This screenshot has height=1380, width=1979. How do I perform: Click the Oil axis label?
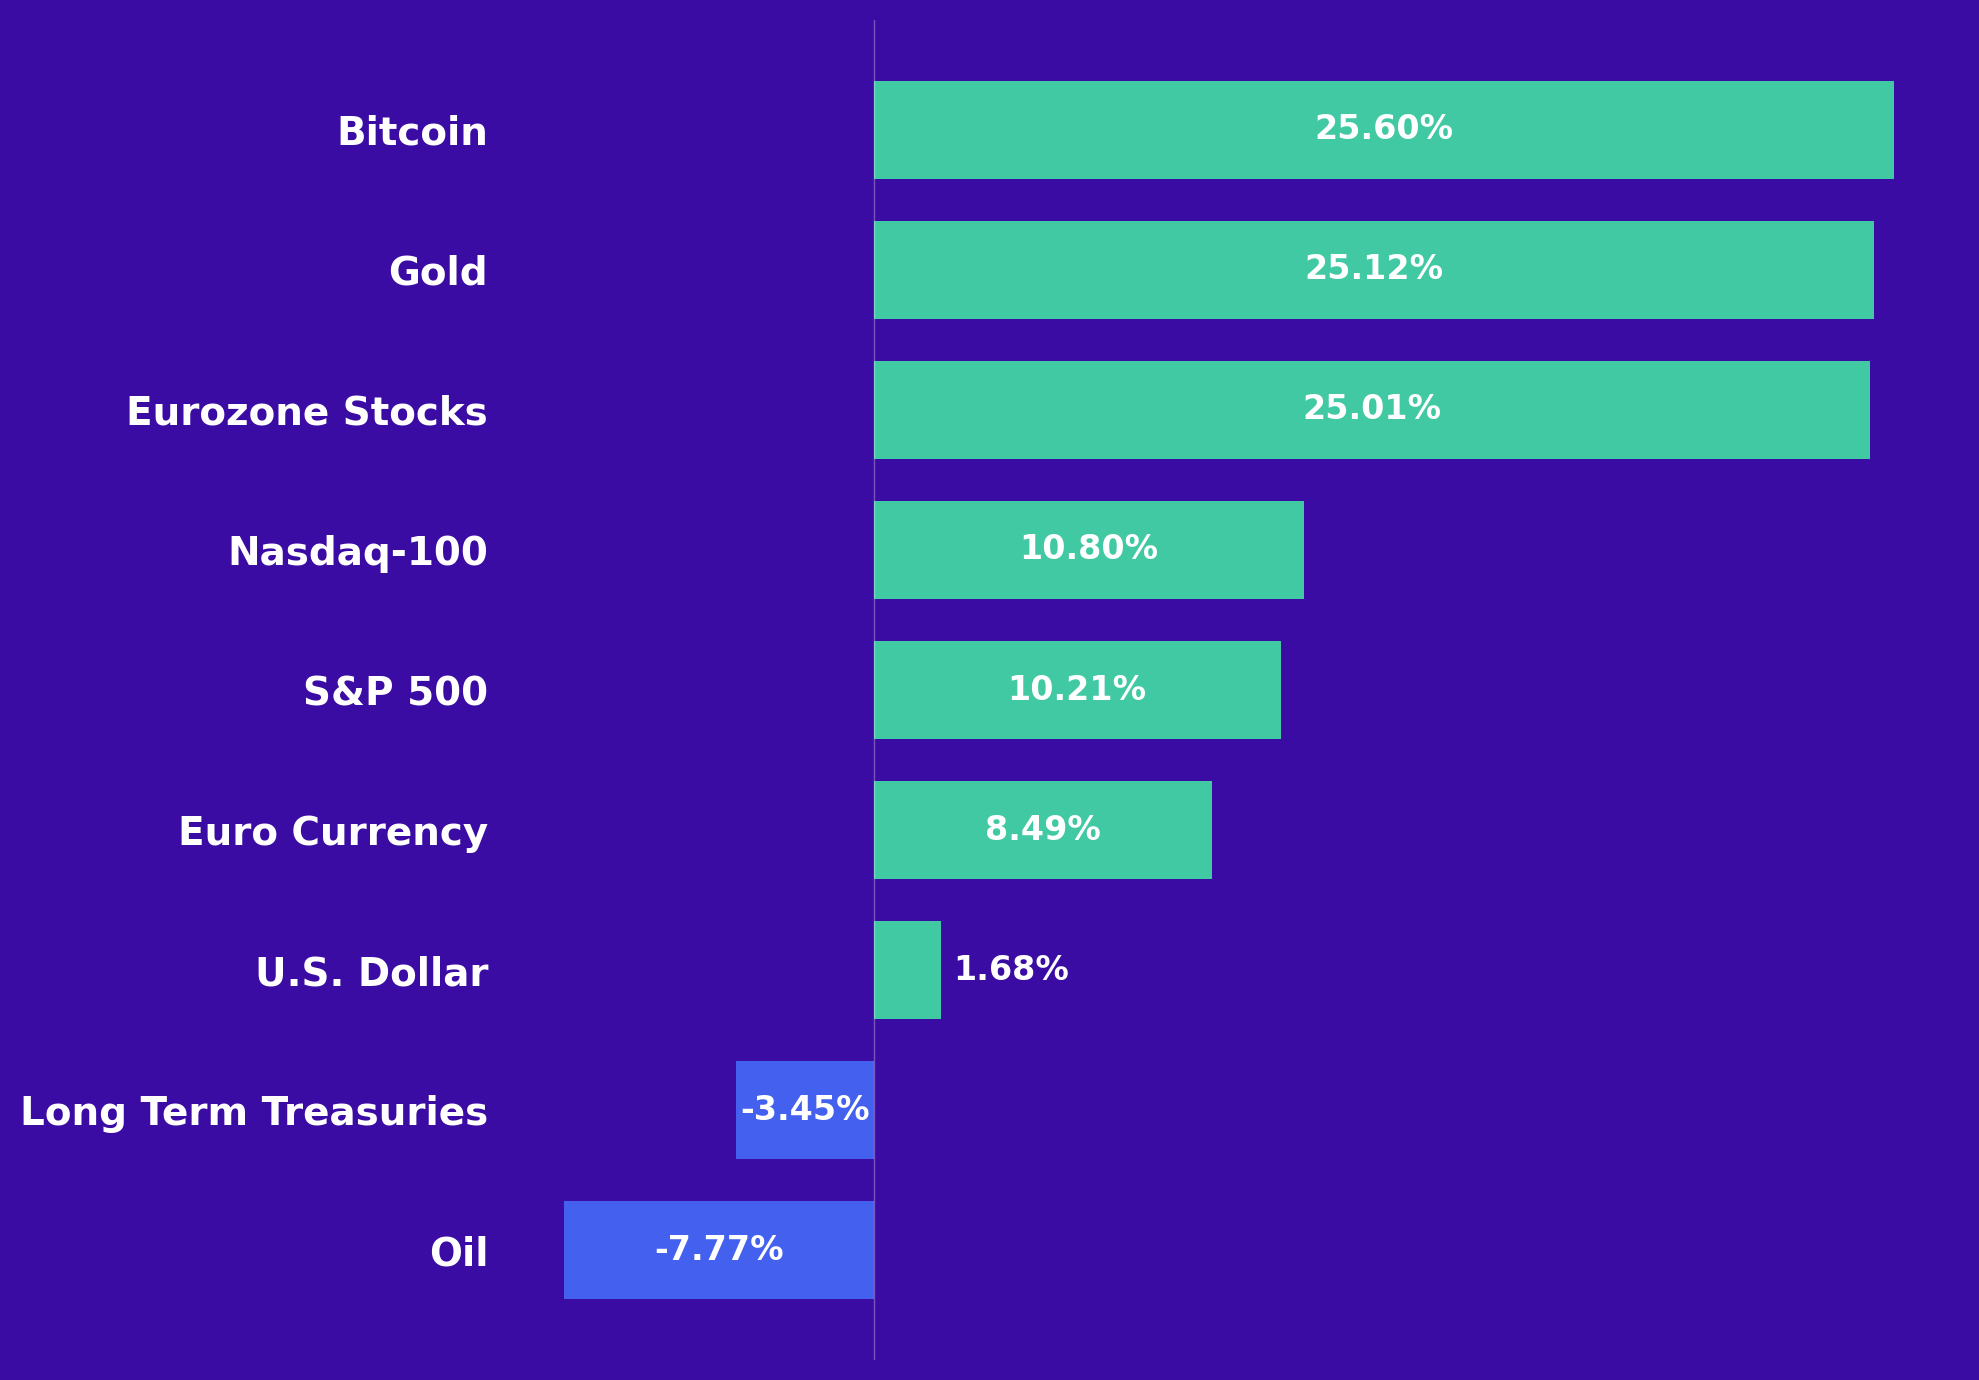tap(459, 1253)
